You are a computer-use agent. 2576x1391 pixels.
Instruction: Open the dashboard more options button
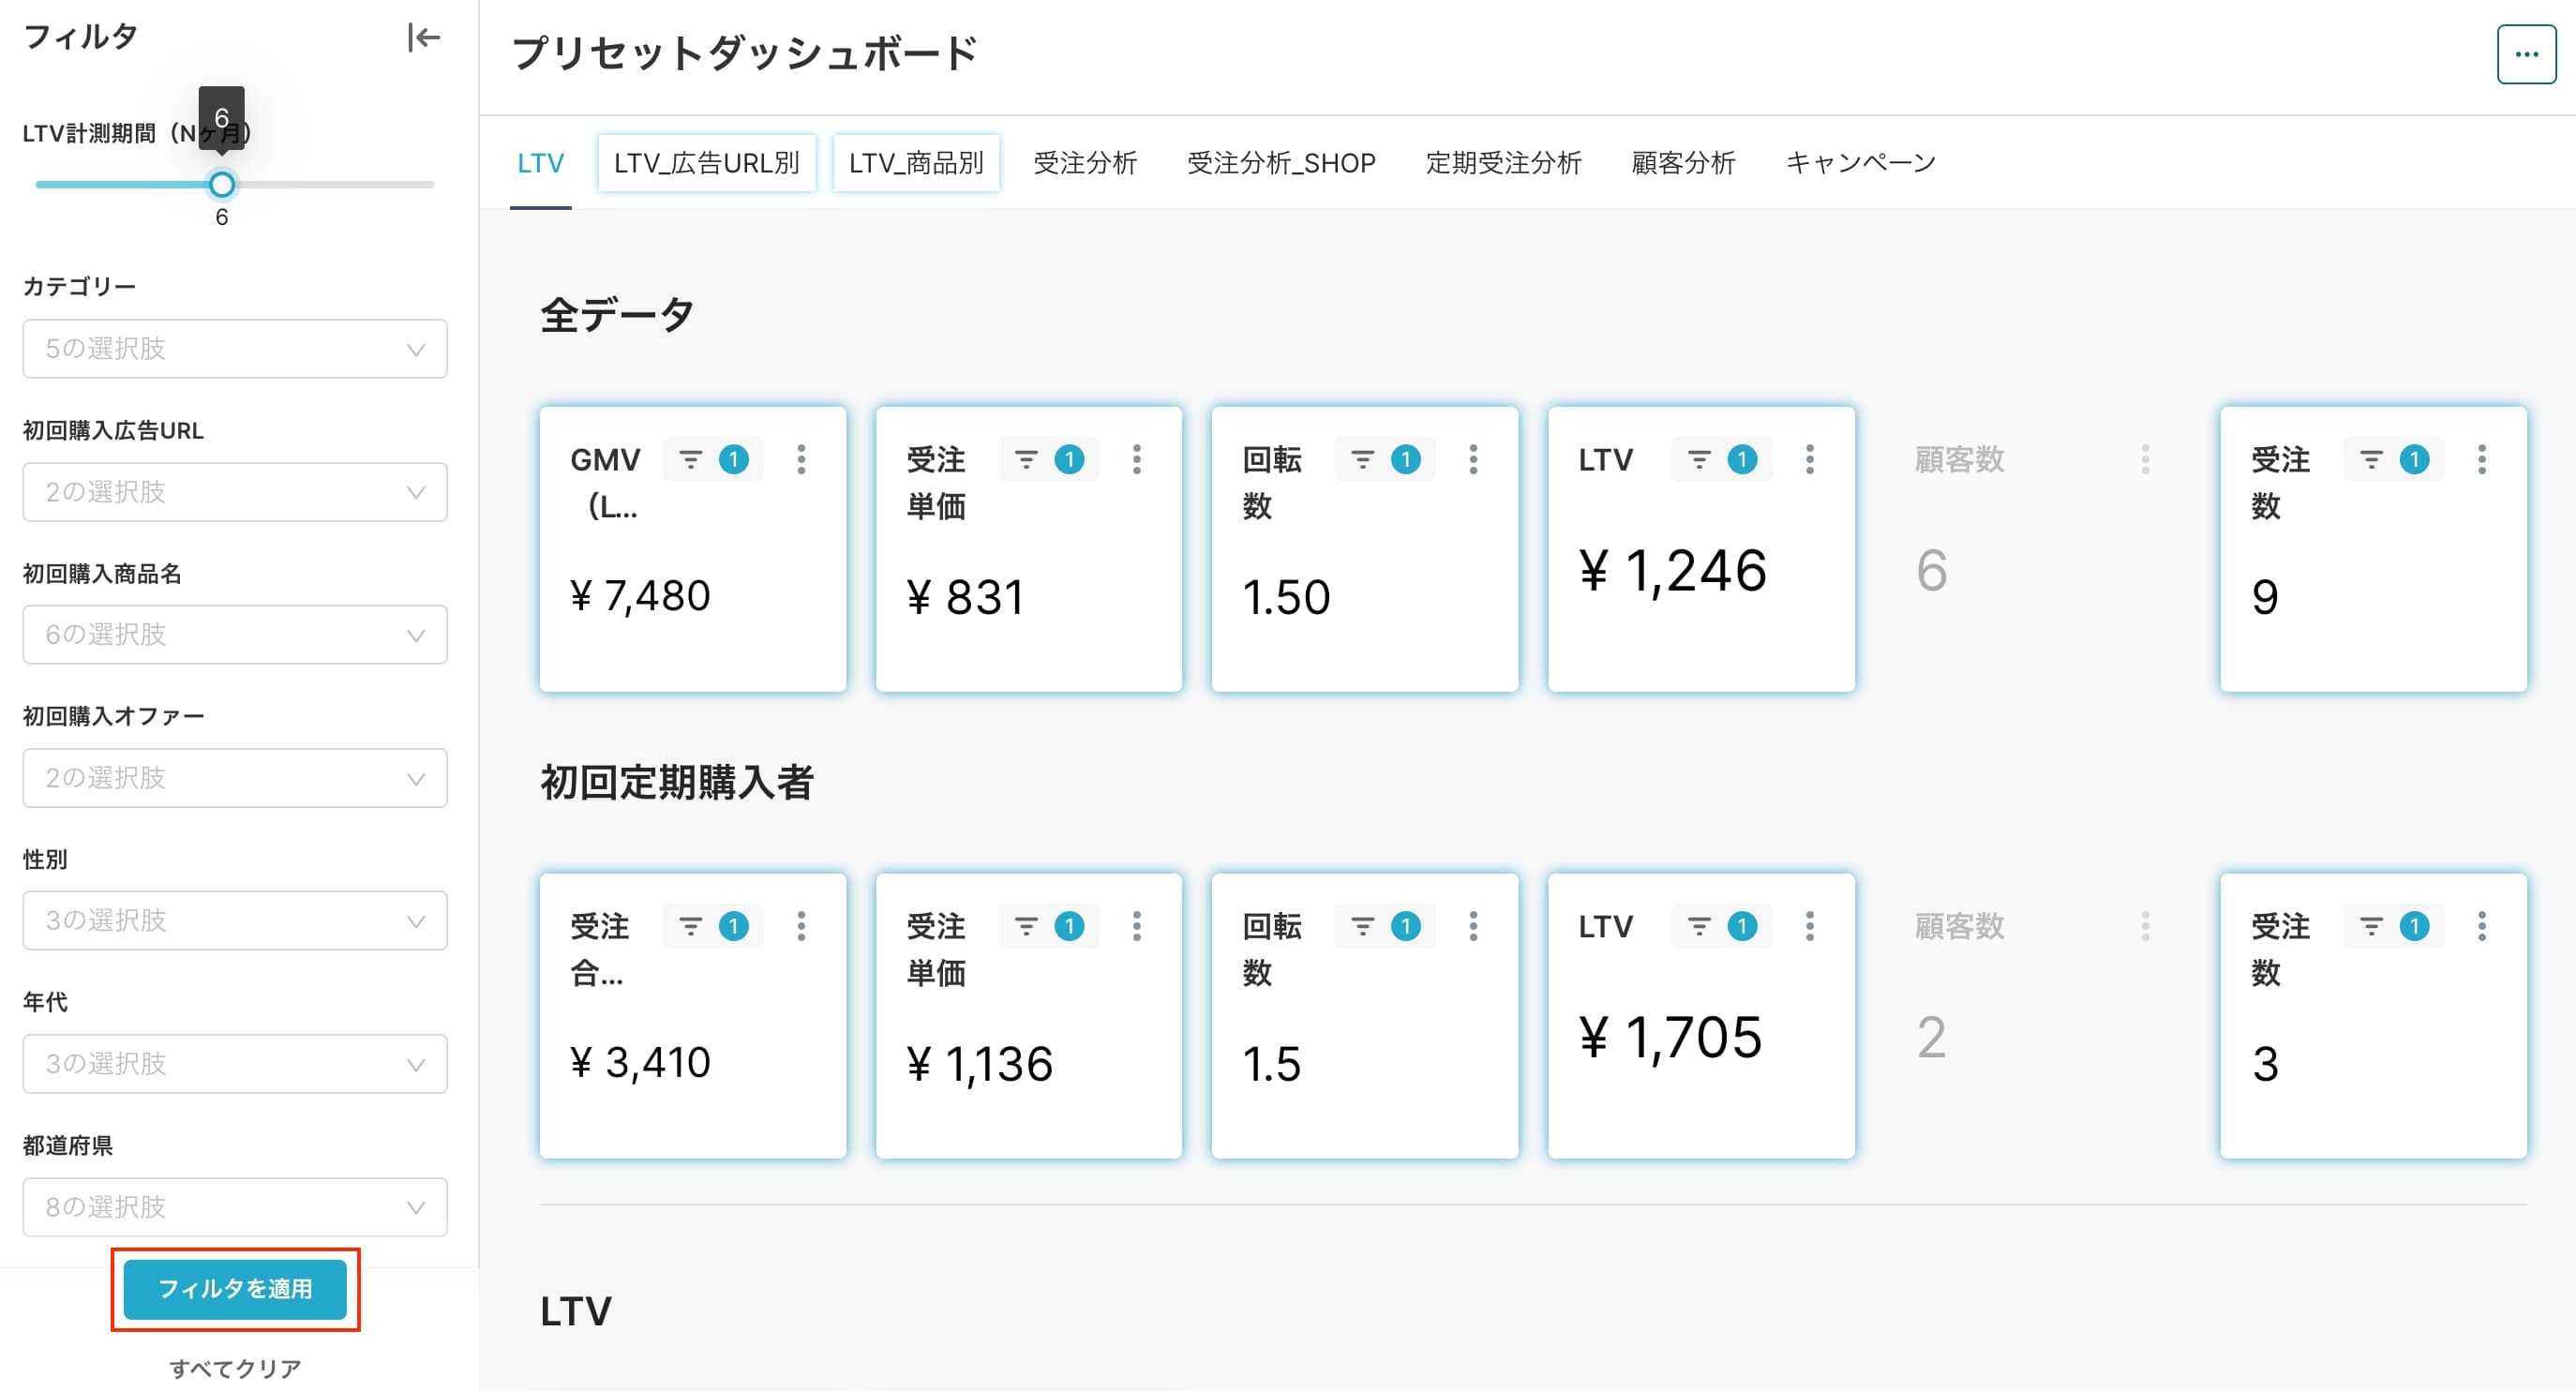[2526, 54]
